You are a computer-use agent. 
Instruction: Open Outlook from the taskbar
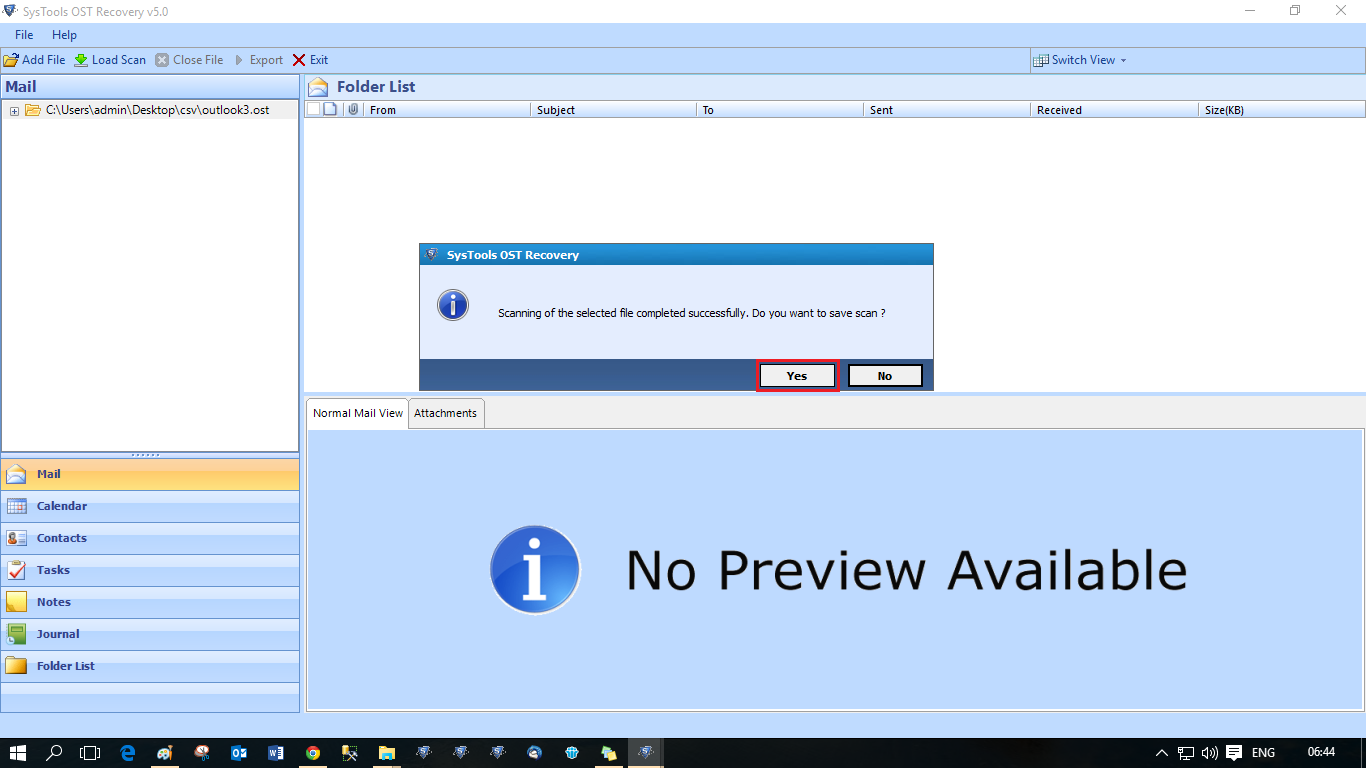tap(239, 752)
